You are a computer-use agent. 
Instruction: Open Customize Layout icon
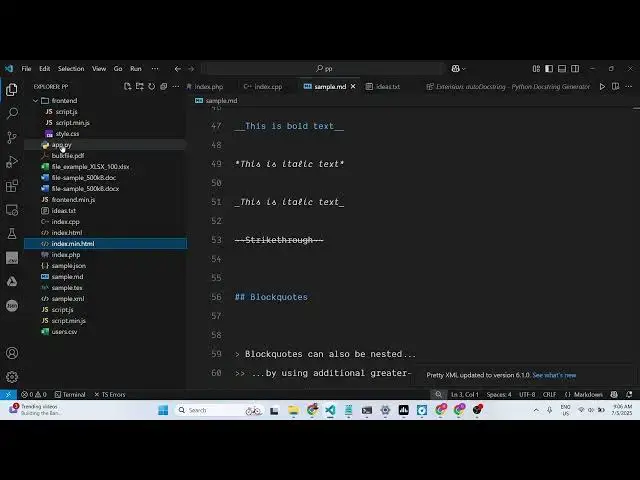coord(536,69)
